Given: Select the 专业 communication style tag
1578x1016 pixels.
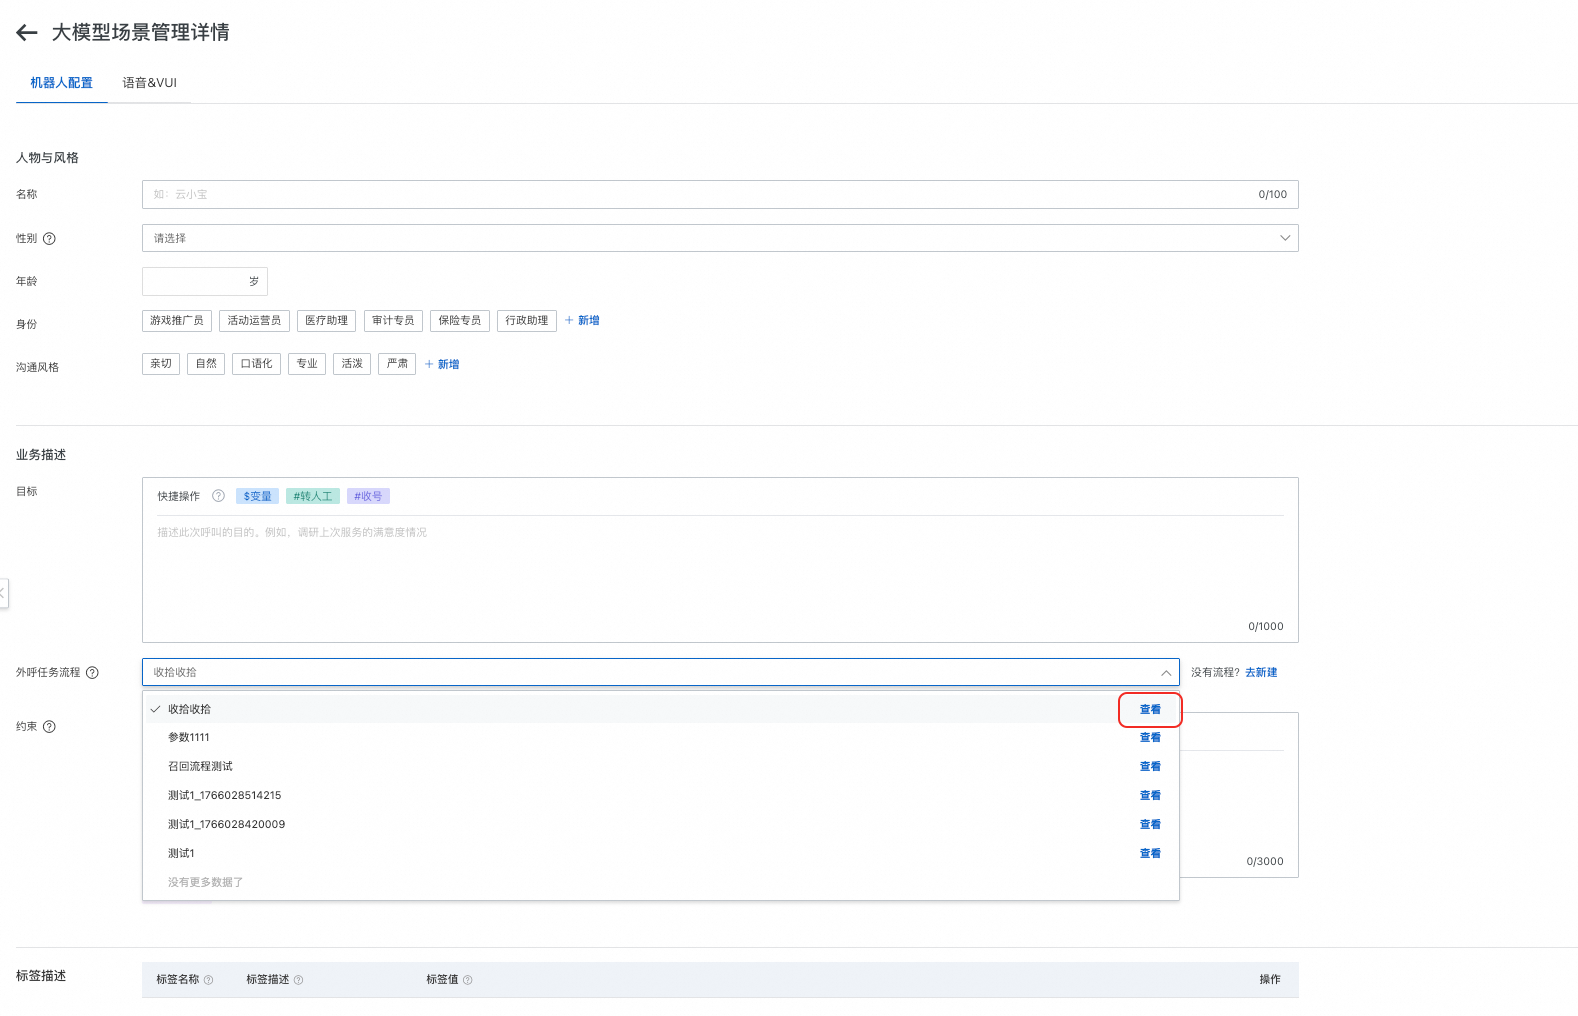Looking at the screenshot, I should click(x=307, y=364).
